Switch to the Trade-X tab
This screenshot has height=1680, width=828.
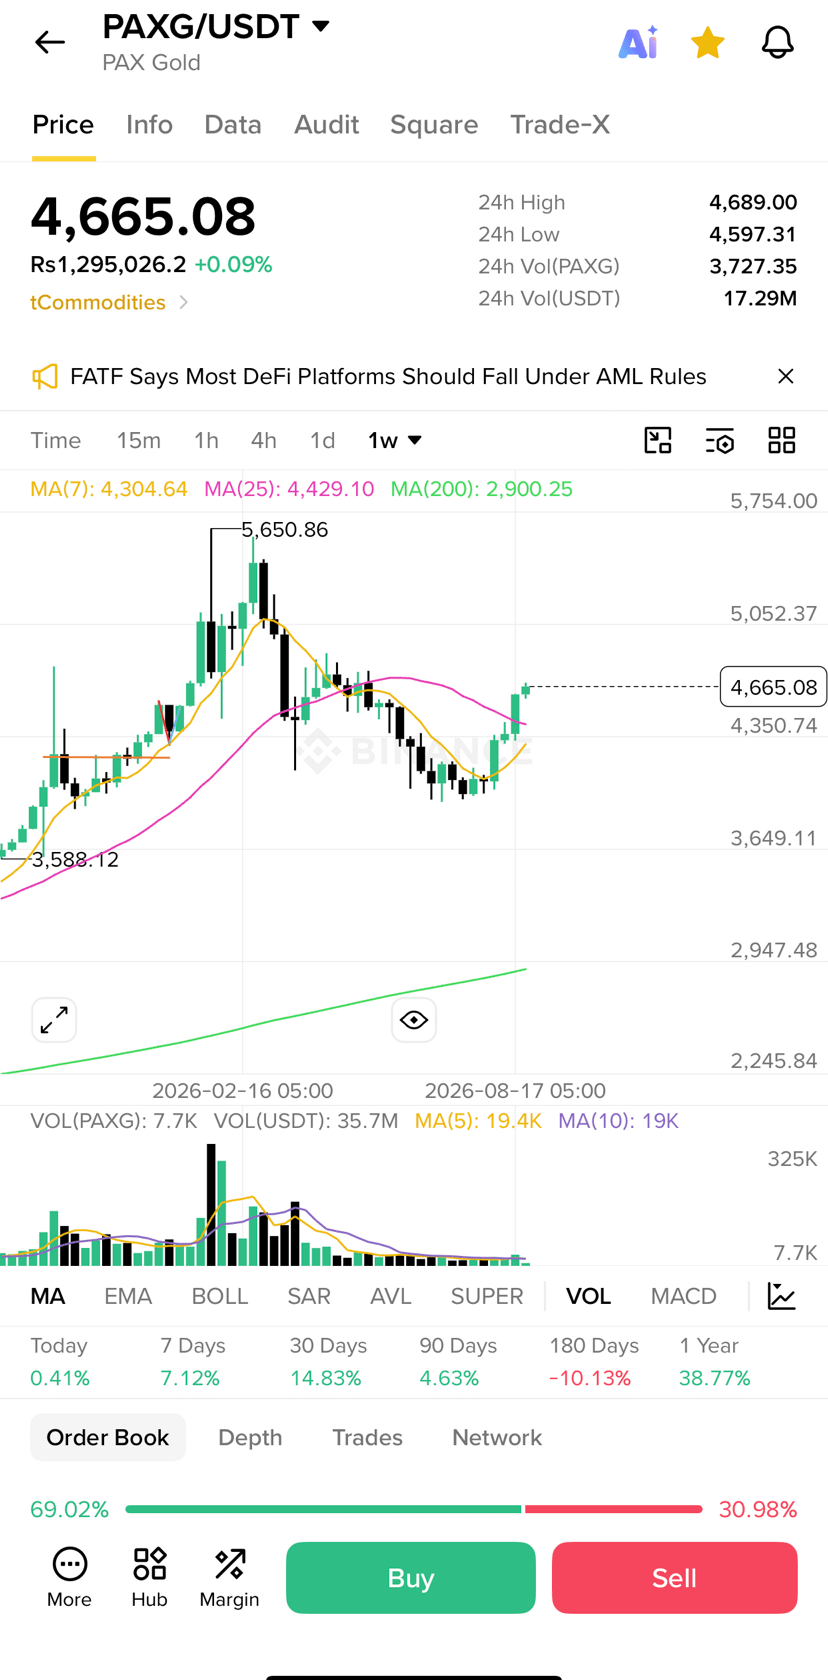[x=560, y=125]
